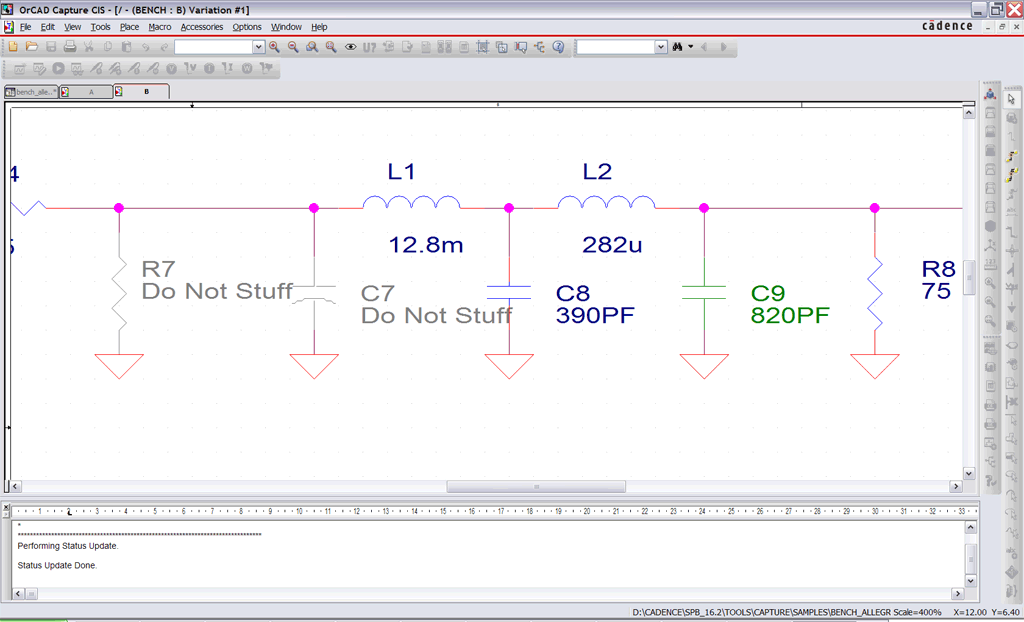Click the forward navigation arrow near search
The height and width of the screenshot is (622, 1024).
[722, 46]
